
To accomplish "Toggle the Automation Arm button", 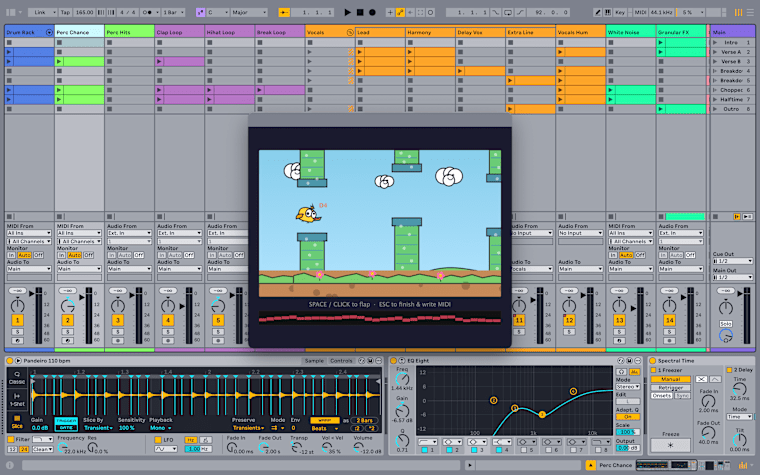I will click(400, 12).
